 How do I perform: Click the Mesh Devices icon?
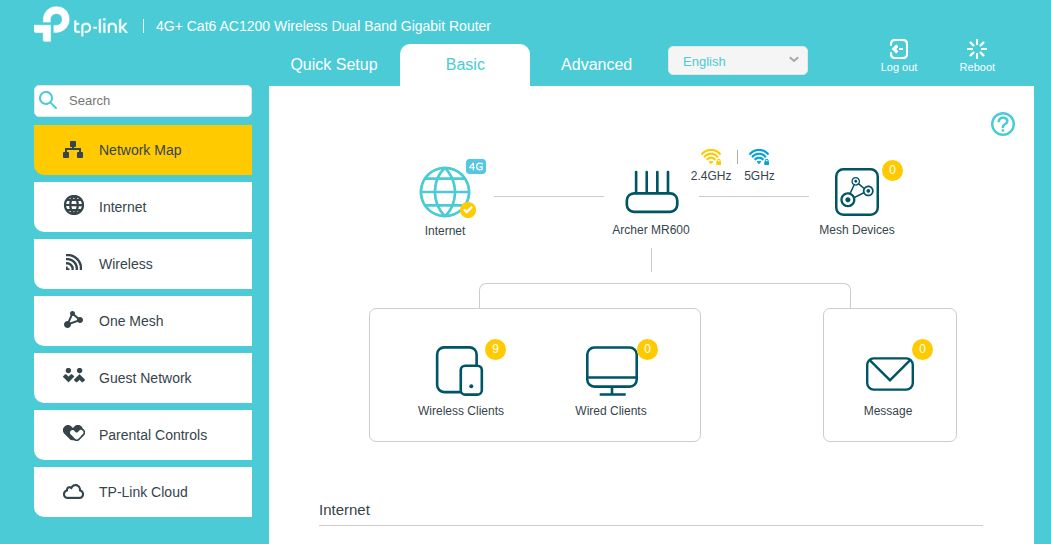point(857,192)
